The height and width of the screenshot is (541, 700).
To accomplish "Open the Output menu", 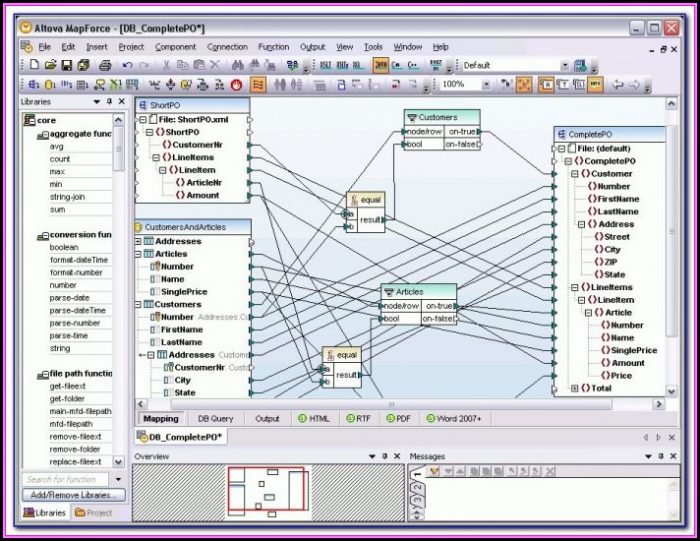I will [312, 47].
